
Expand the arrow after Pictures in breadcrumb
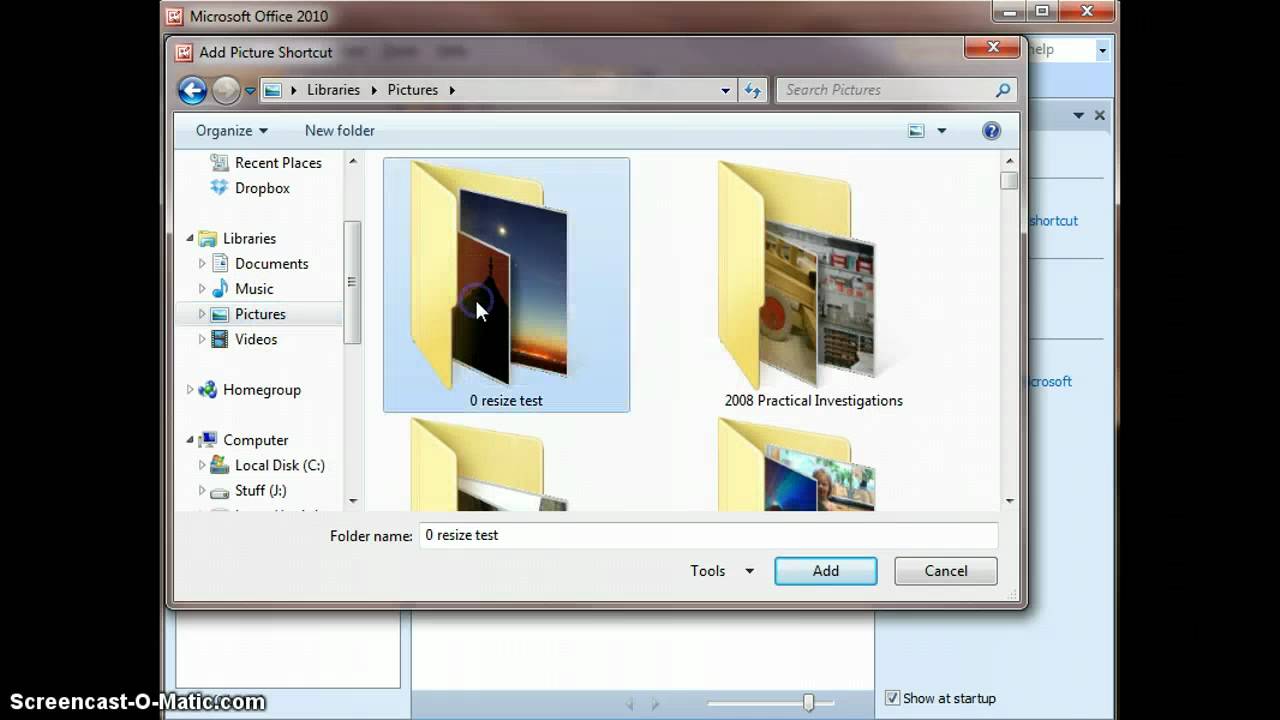(452, 90)
